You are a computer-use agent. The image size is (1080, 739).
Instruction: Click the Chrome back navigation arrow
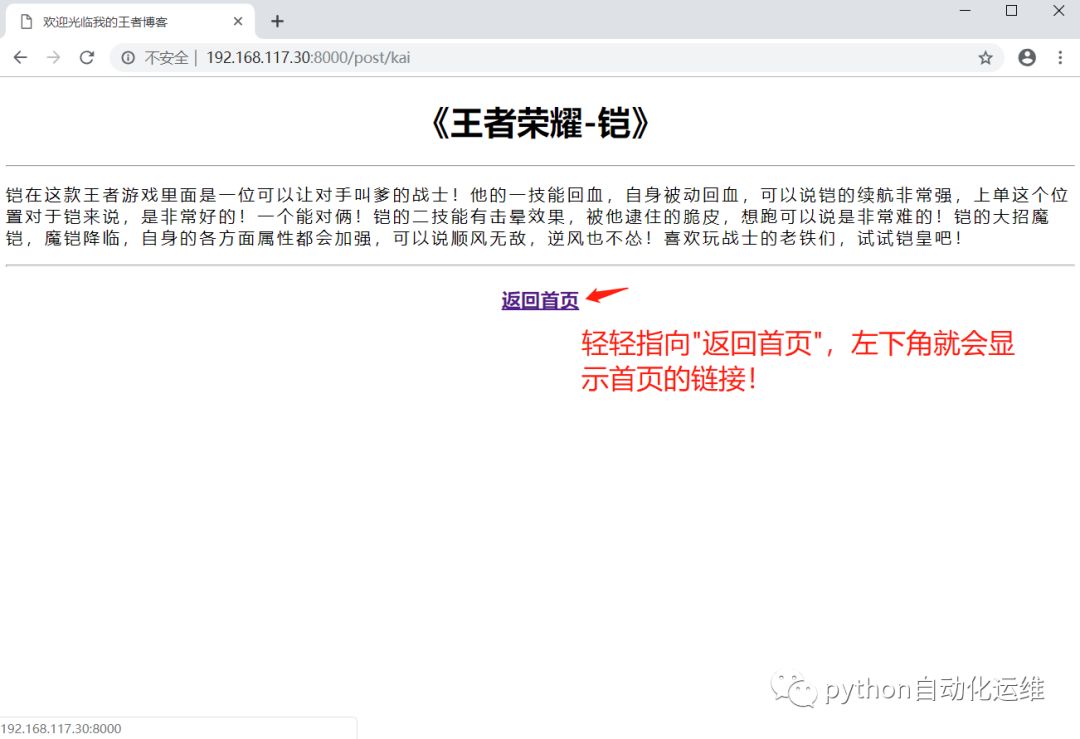(x=20, y=57)
